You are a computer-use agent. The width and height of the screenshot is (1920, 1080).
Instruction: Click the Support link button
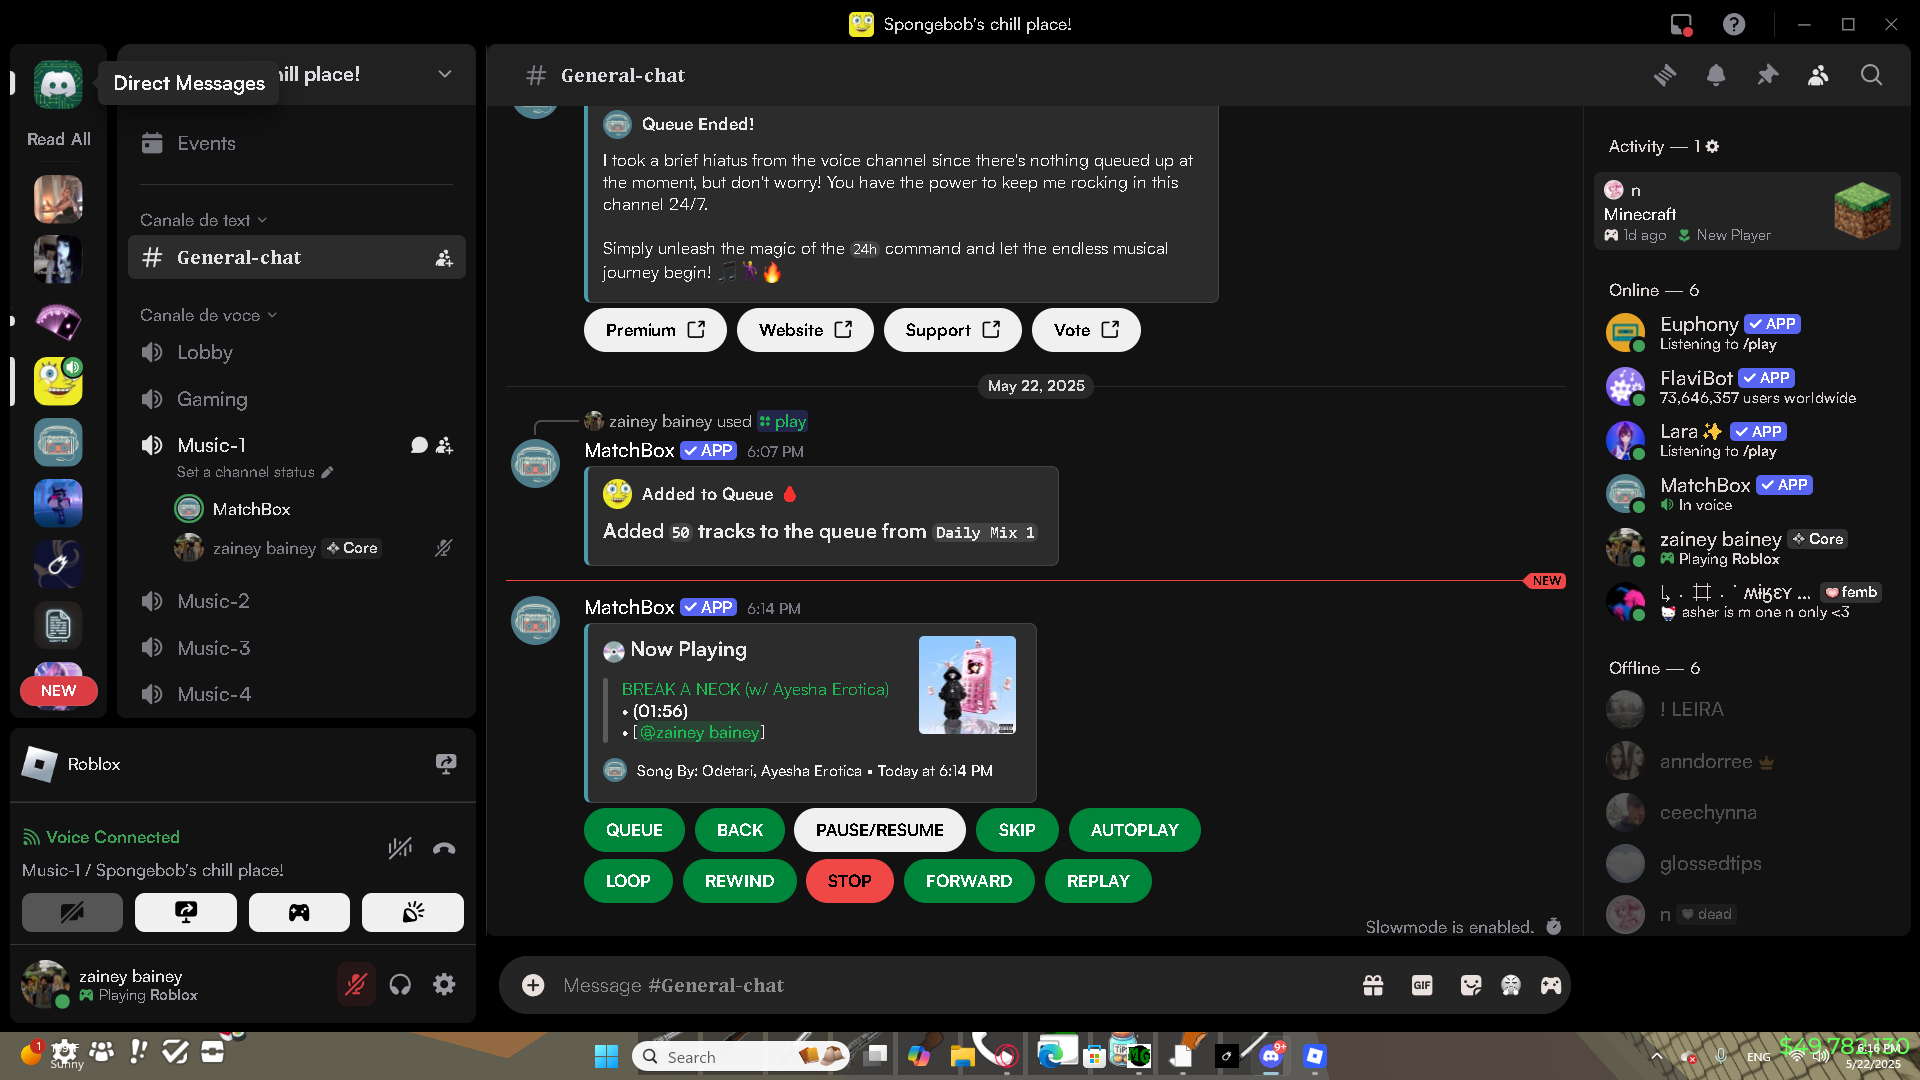coord(952,330)
